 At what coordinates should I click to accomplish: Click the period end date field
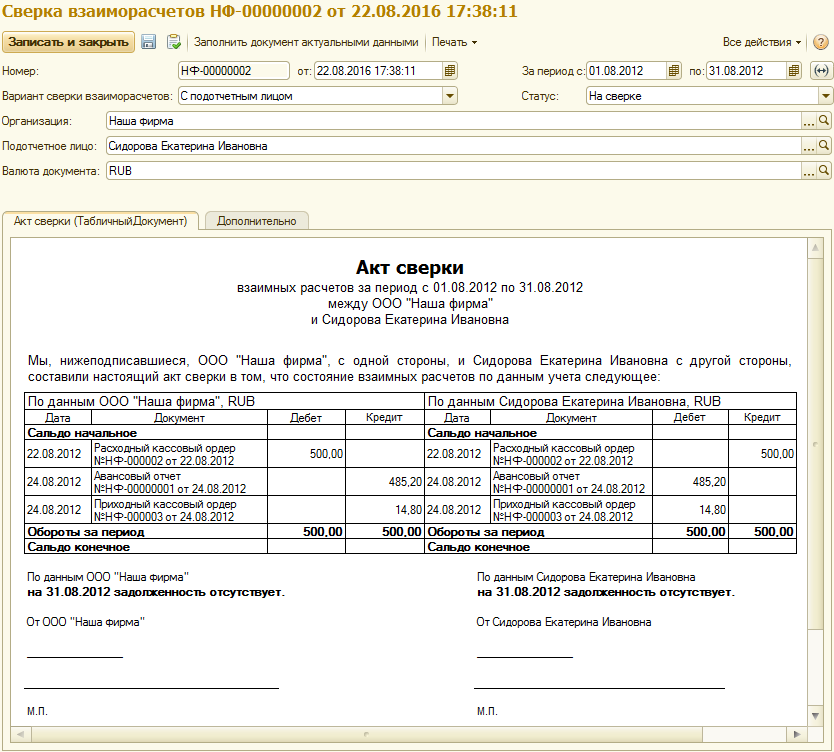(746, 71)
